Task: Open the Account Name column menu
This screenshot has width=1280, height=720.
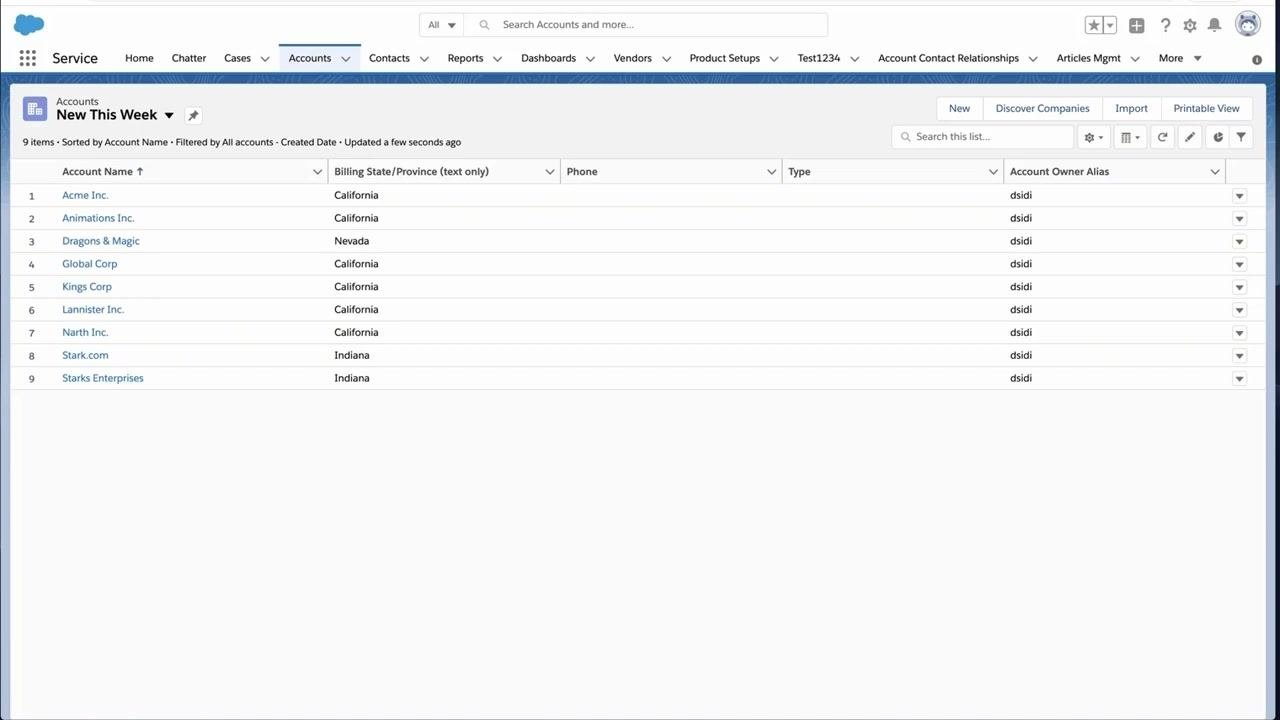Action: click(x=317, y=172)
